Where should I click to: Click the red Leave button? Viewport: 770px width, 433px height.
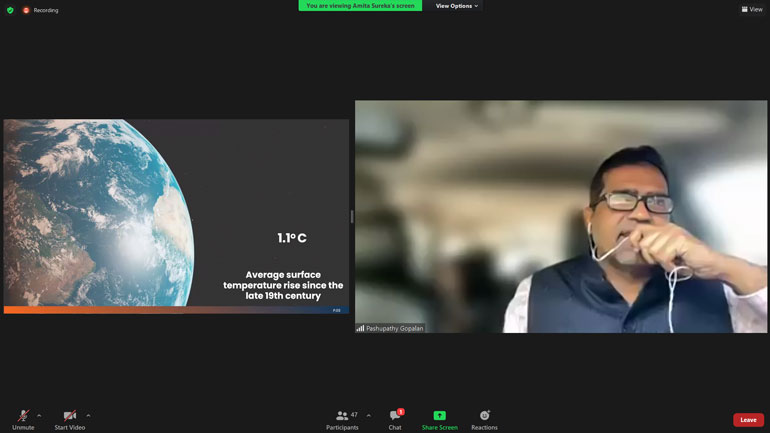point(748,420)
